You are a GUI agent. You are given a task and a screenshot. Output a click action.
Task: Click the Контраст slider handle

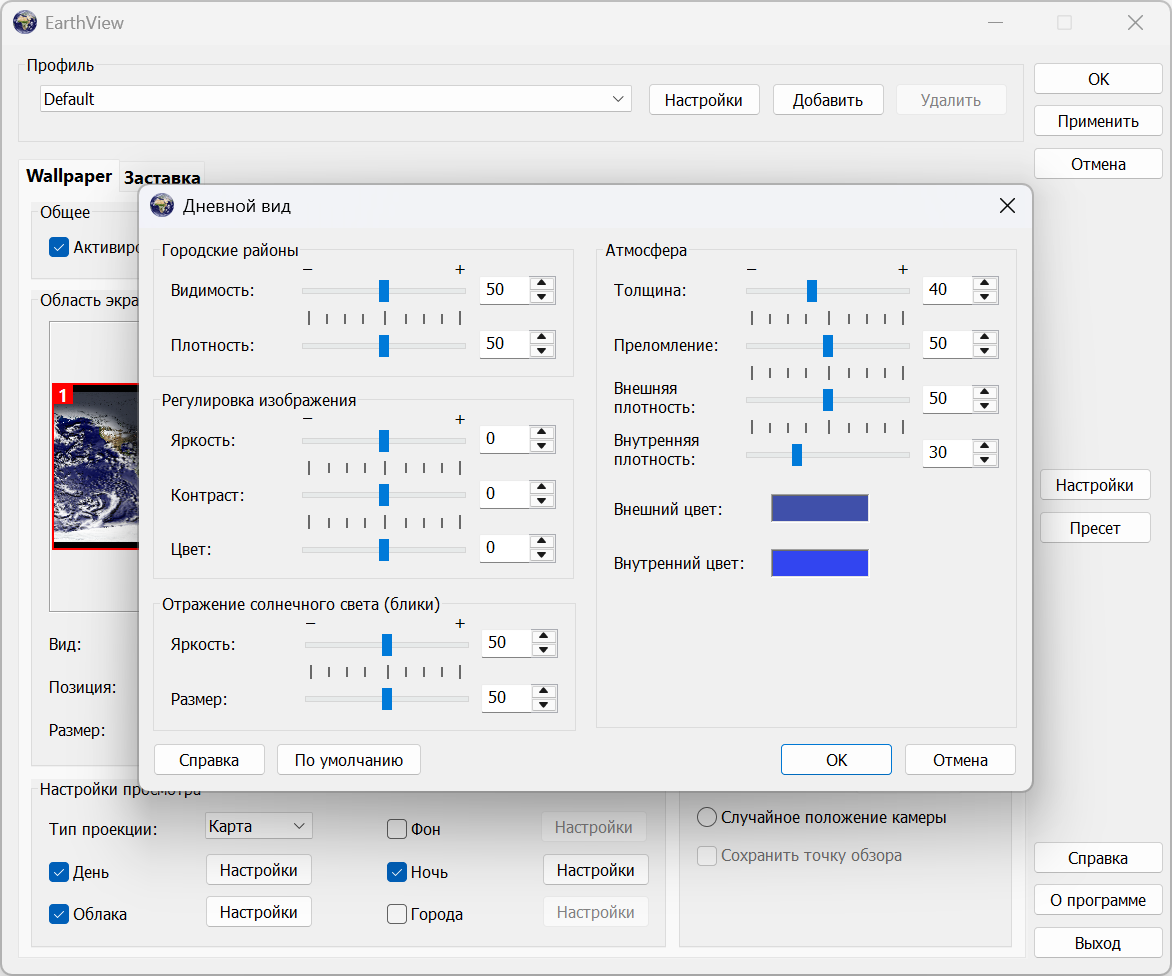(384, 495)
